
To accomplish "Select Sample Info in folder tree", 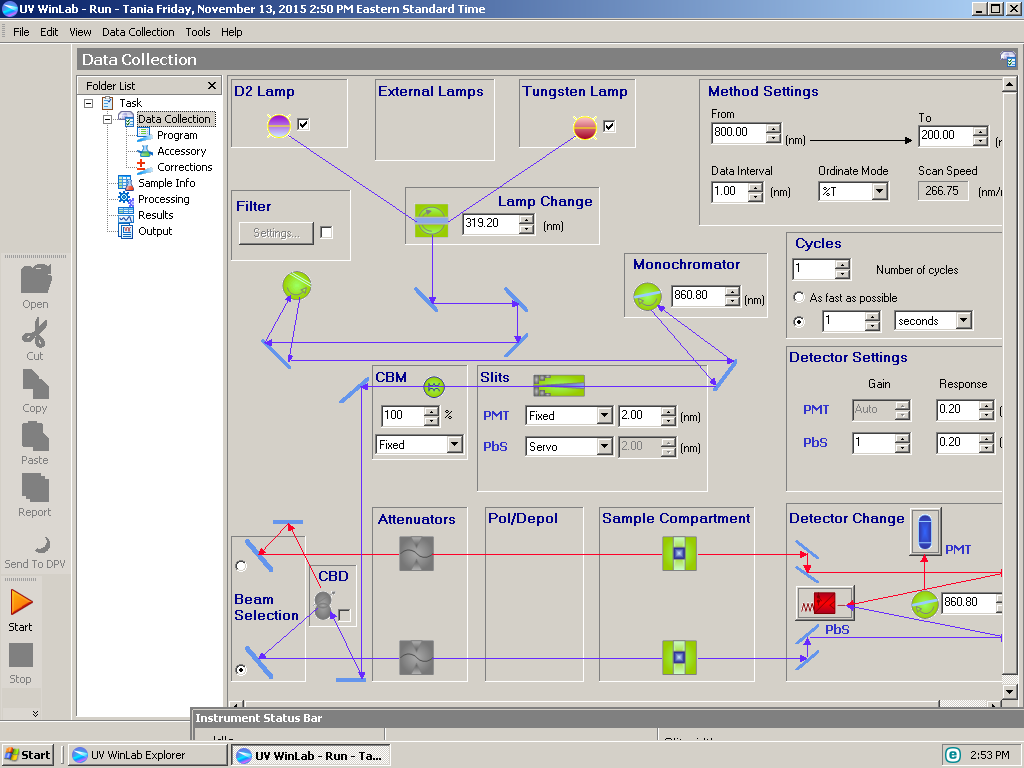I will point(167,184).
